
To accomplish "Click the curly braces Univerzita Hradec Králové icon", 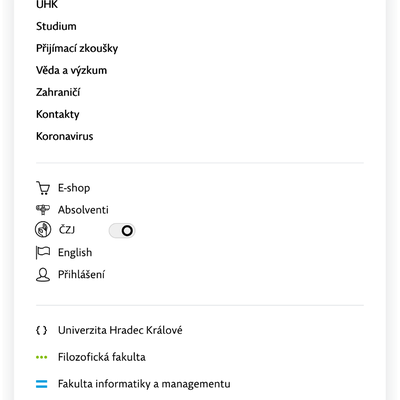I will pyautogui.click(x=42, y=330).
